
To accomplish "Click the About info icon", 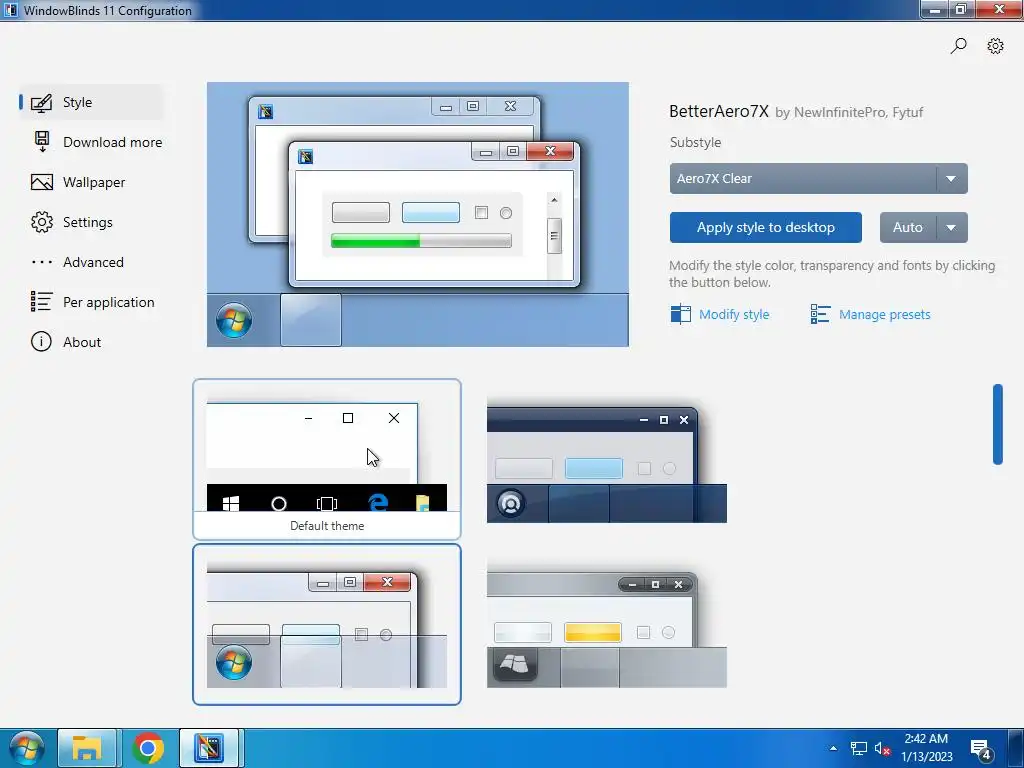I will click(x=41, y=342).
